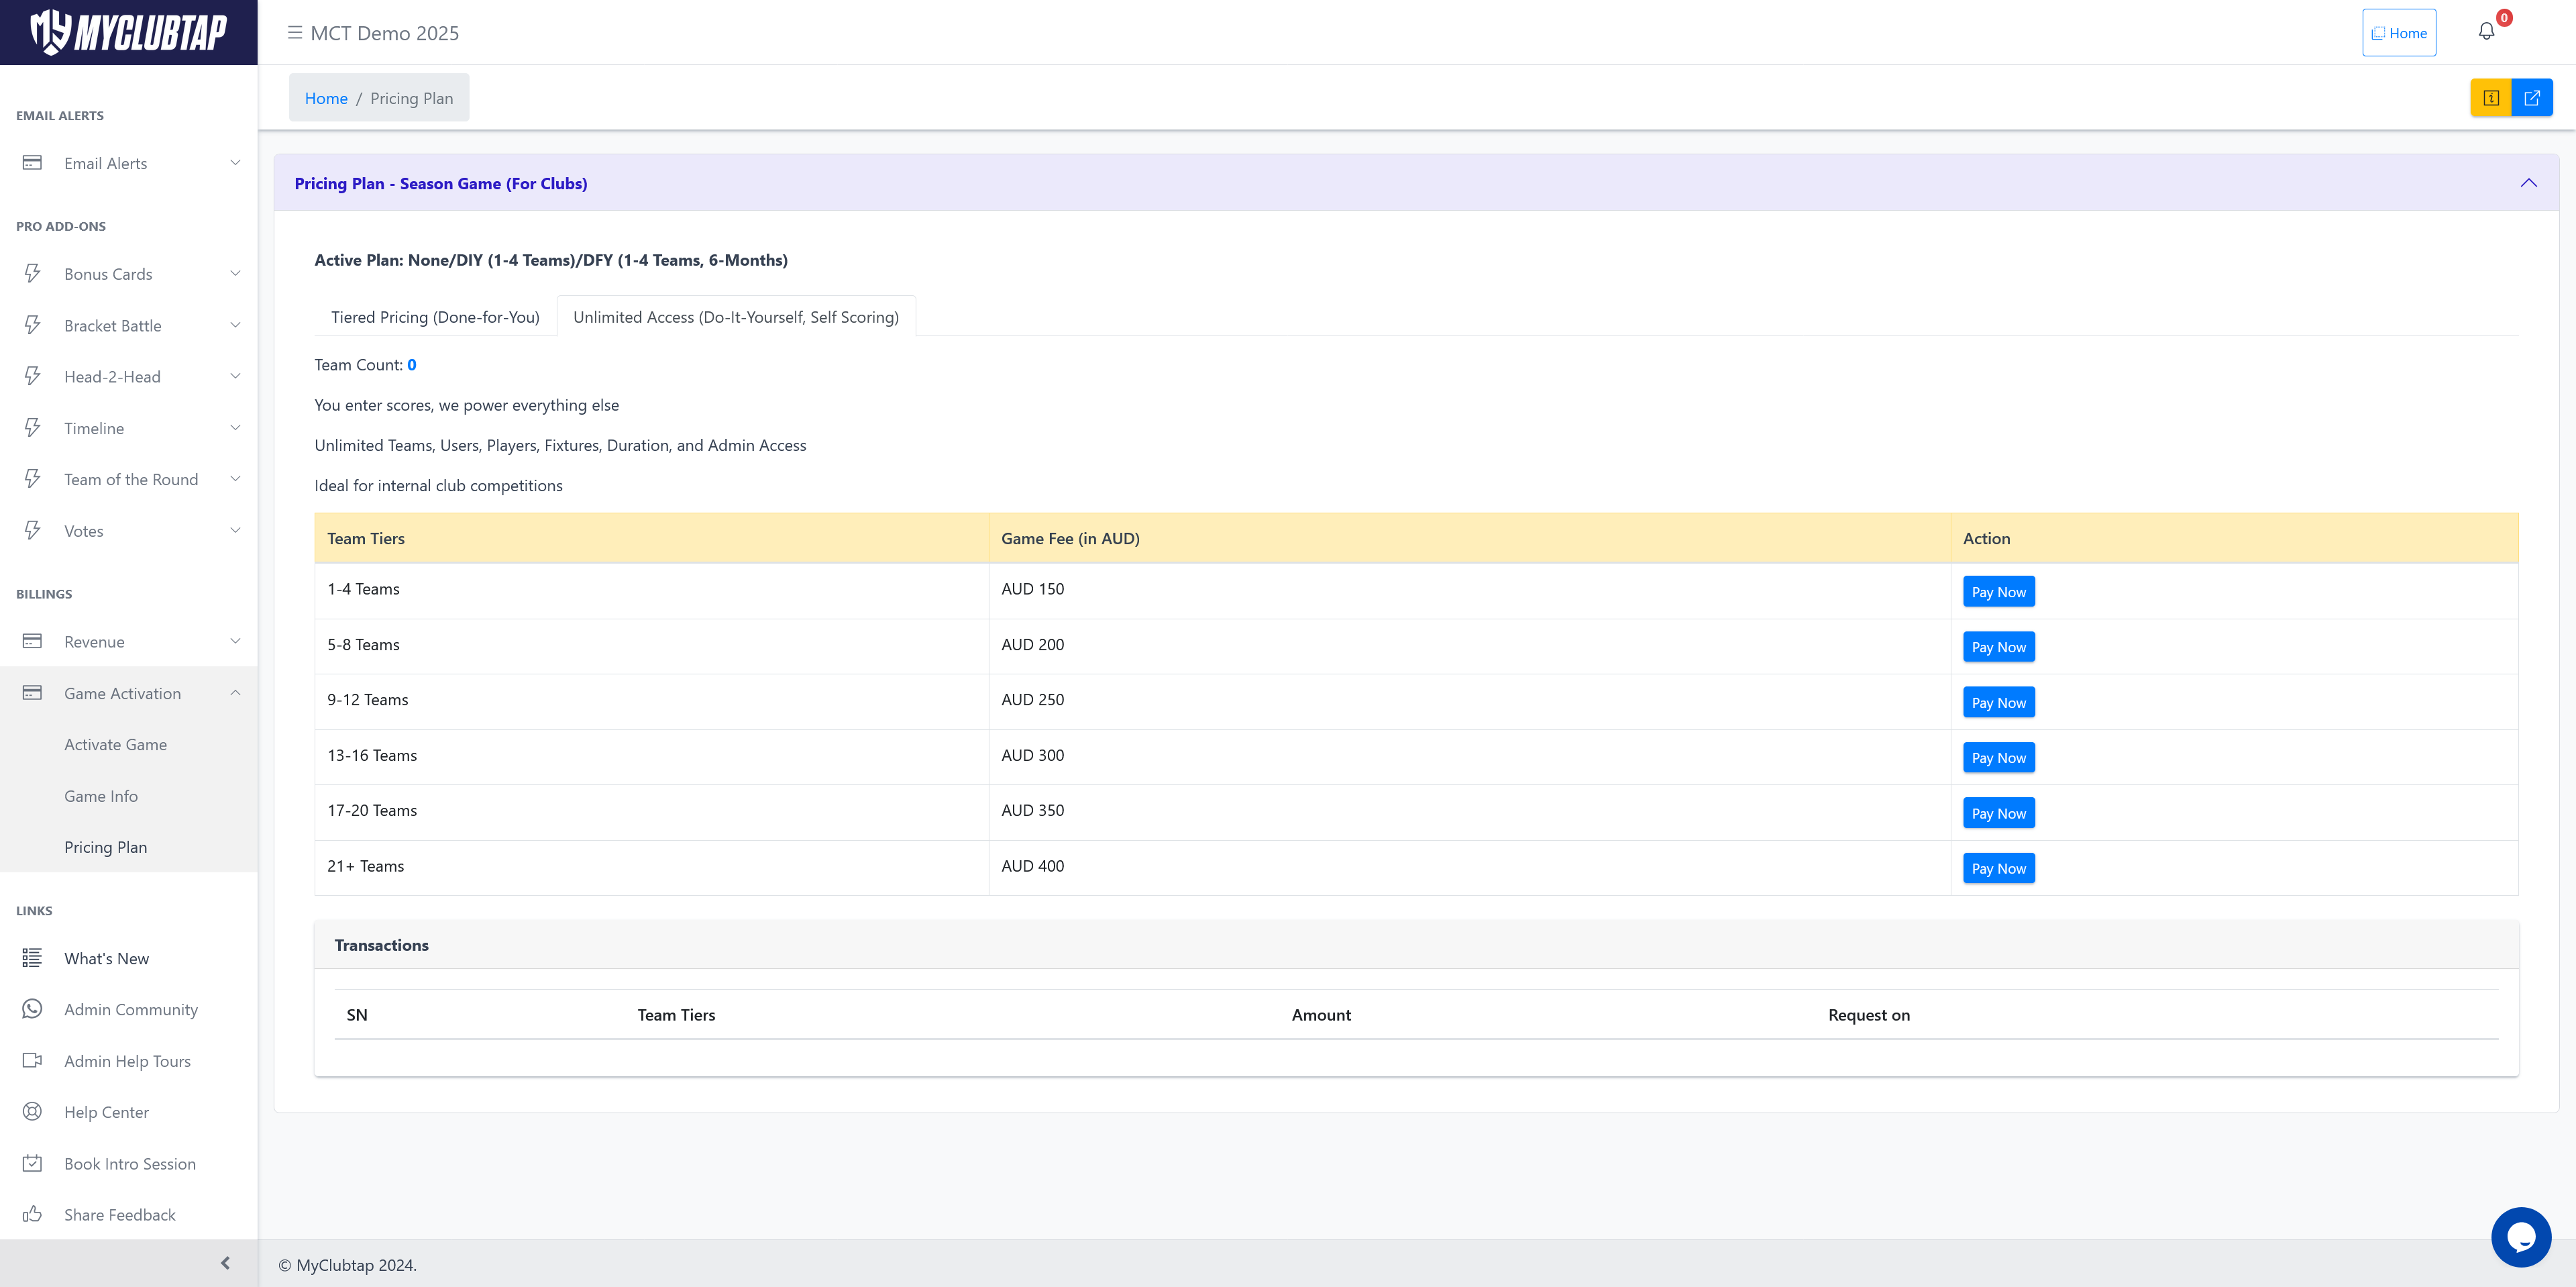Toggle the hamburger menu icon
Viewport: 2576px width, 1287px height.
[x=295, y=33]
